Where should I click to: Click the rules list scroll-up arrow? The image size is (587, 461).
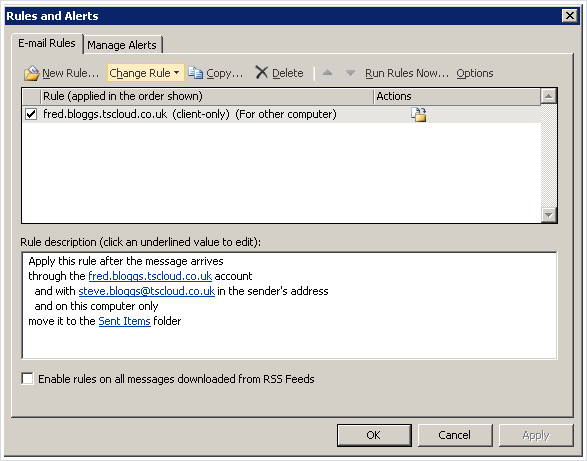[549, 97]
